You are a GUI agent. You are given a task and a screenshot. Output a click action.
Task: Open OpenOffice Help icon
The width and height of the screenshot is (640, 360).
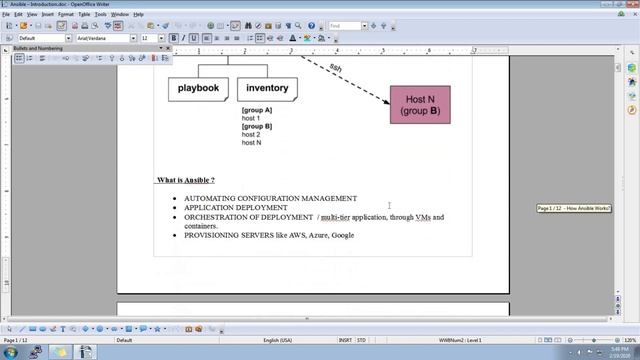point(311,26)
